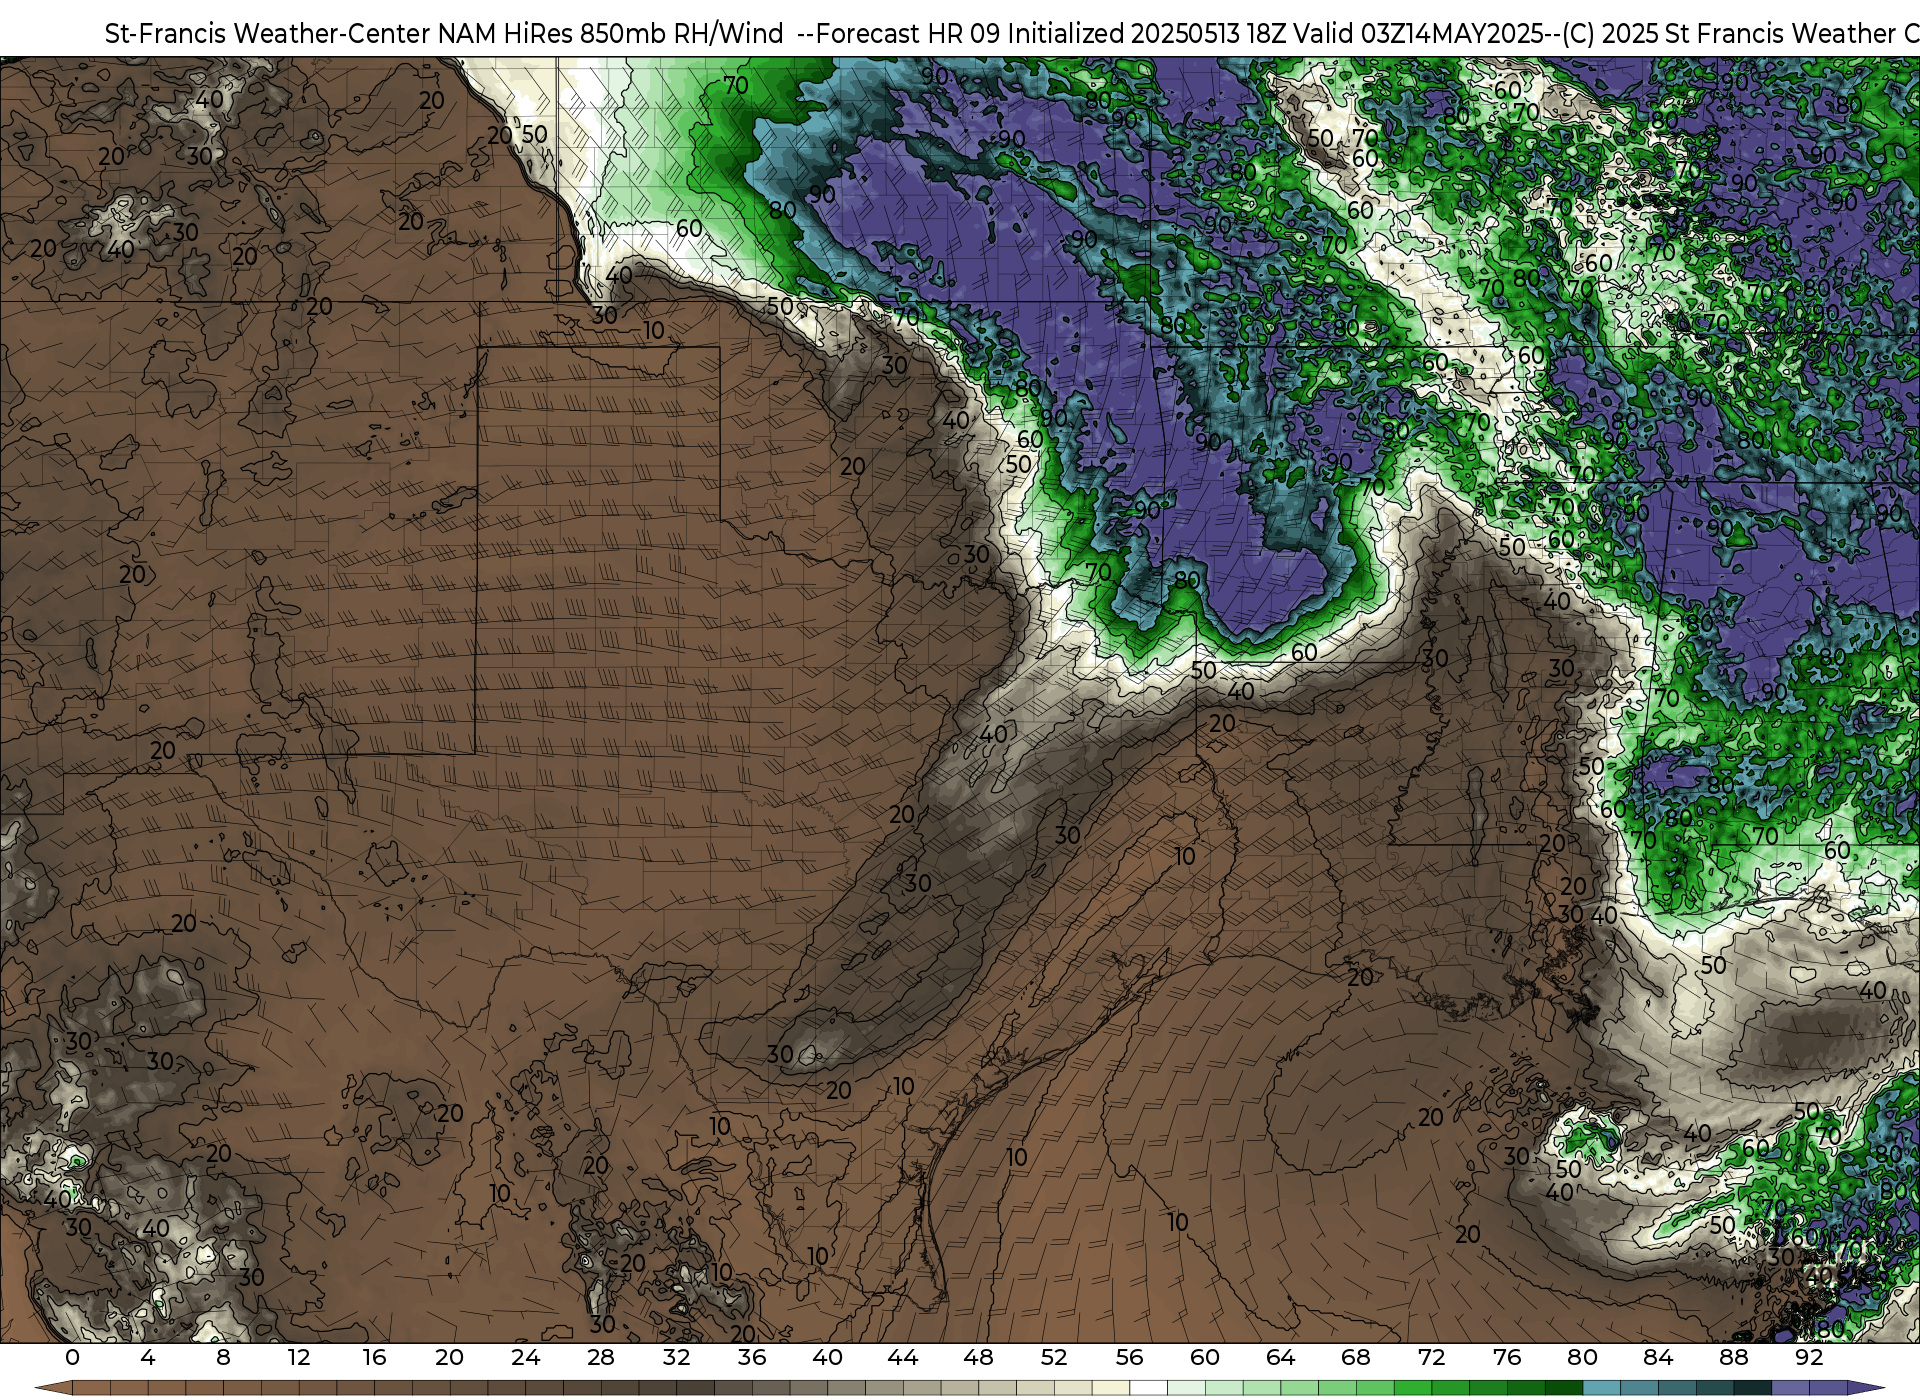
Task: Click the colorbar tick label '24'
Action: point(525,1358)
